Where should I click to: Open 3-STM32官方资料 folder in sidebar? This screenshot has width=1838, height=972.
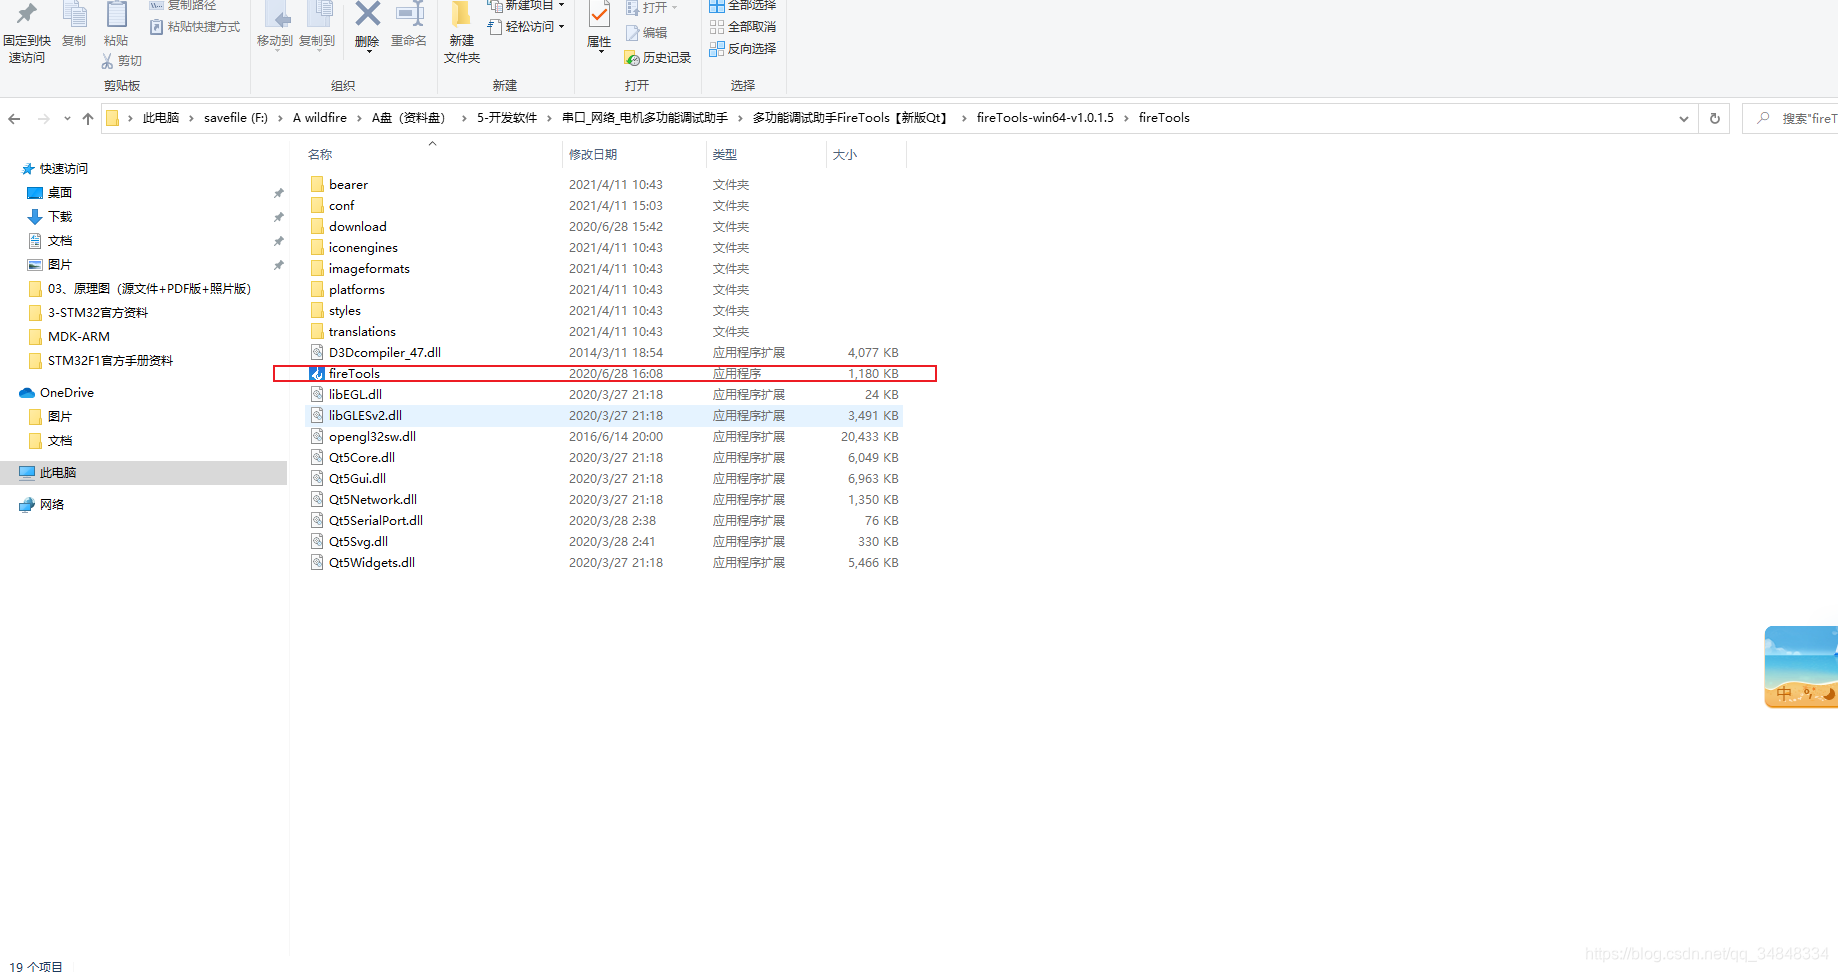pos(98,313)
